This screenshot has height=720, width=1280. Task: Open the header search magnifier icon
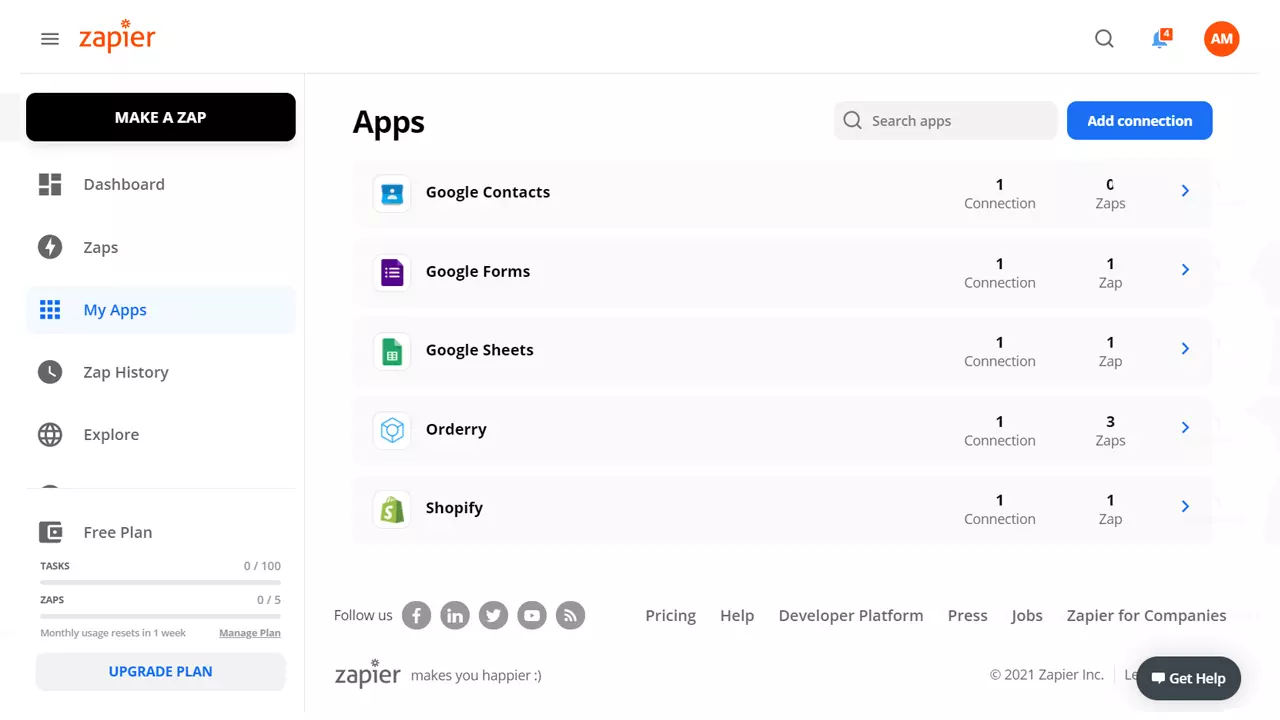click(1104, 39)
